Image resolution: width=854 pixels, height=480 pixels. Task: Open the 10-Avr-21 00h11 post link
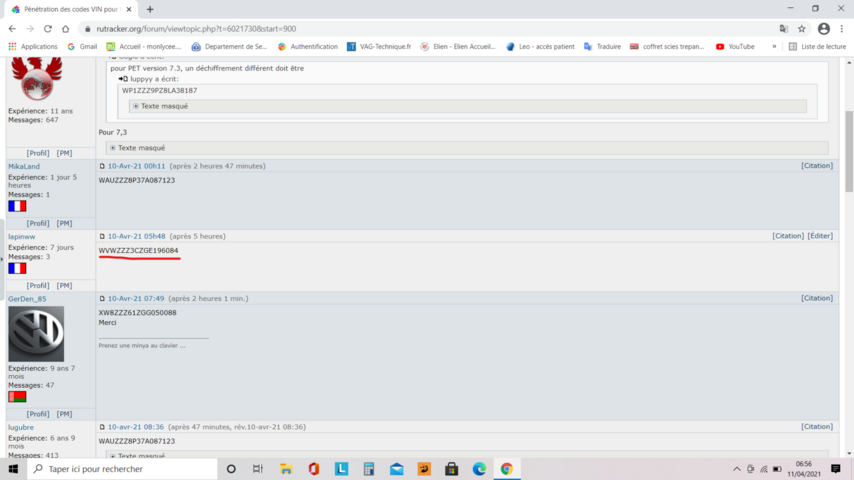click(x=136, y=166)
